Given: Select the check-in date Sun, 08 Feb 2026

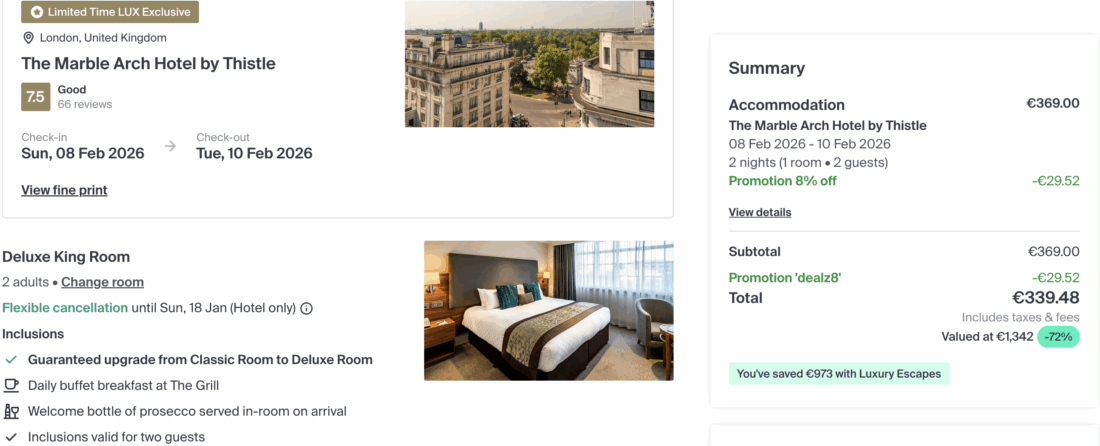Looking at the screenshot, I should click(x=83, y=153).
